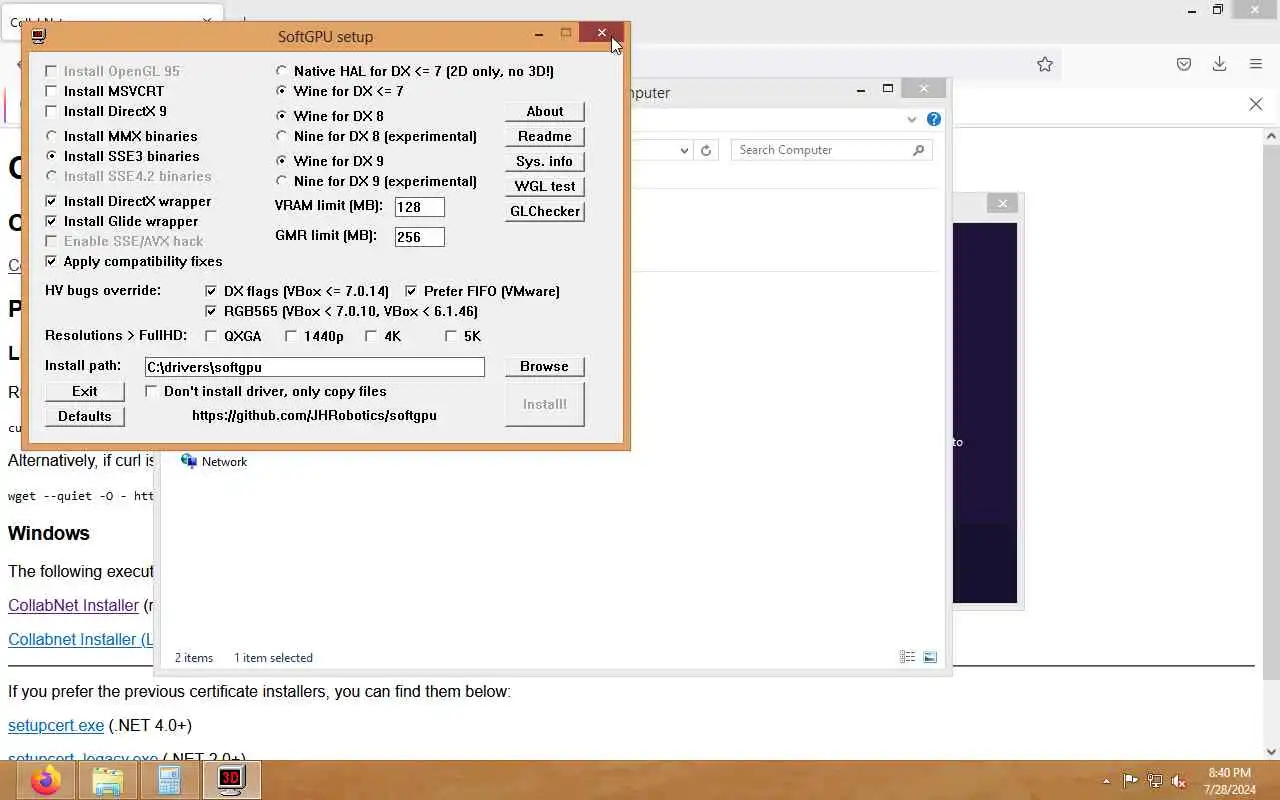
Task: Open the CollabNet Installer link
Action: tap(73, 605)
